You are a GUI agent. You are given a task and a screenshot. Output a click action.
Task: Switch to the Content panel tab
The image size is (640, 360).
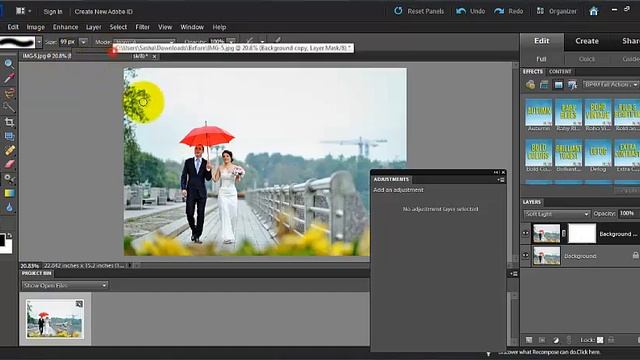click(x=560, y=71)
